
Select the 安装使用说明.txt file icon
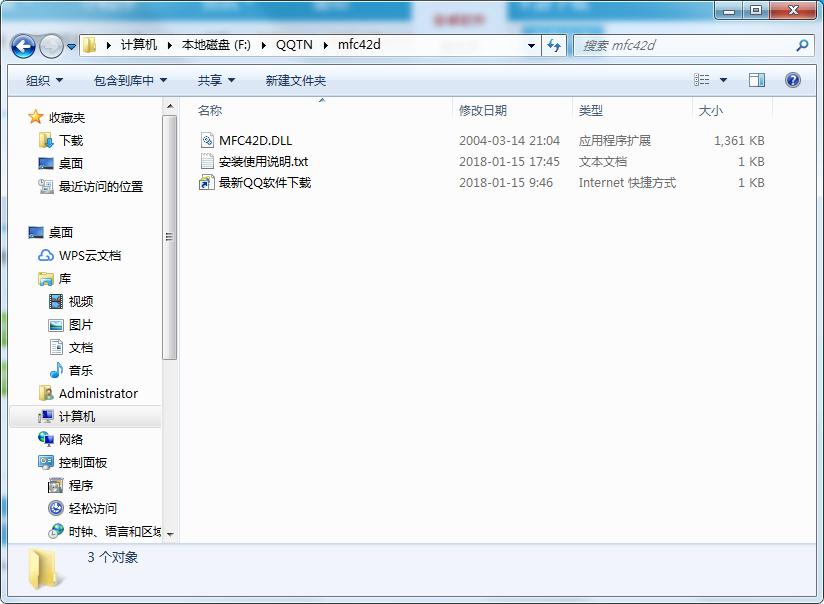point(207,161)
